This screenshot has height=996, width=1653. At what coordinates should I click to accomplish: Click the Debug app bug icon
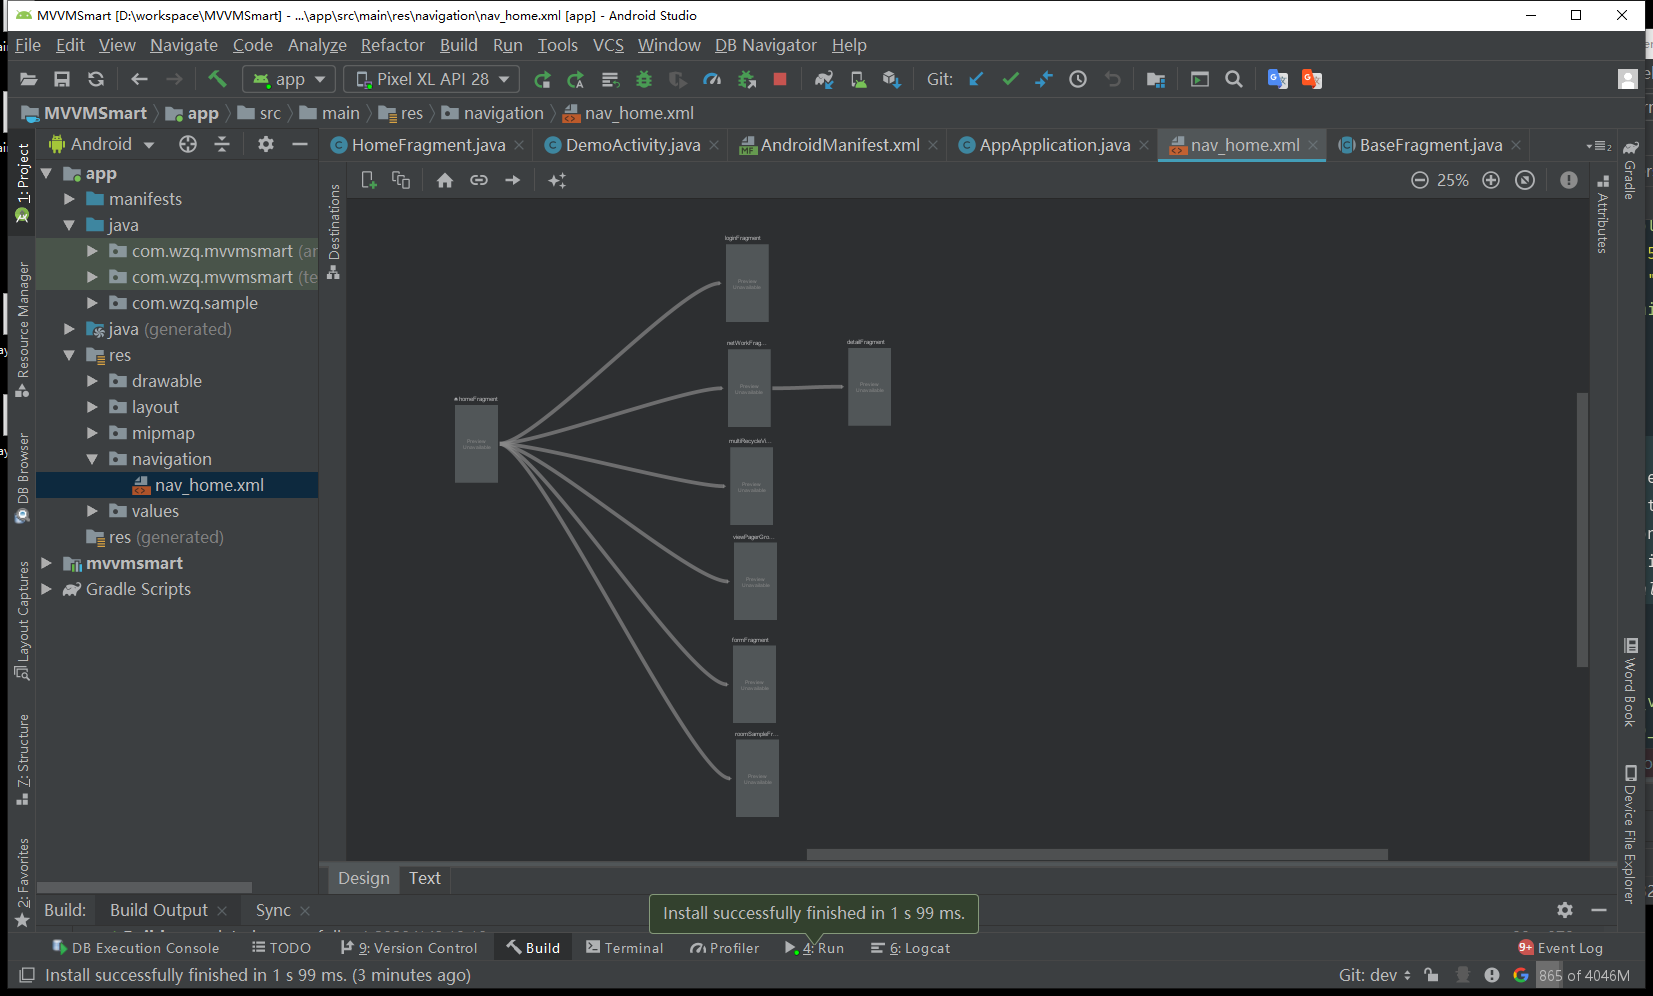click(644, 79)
